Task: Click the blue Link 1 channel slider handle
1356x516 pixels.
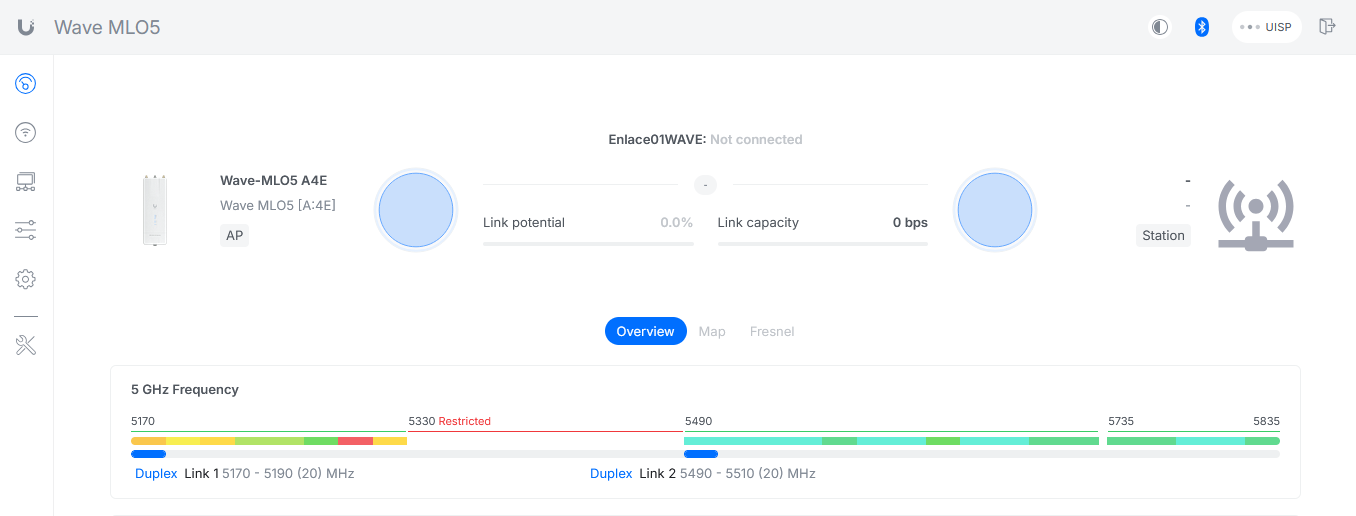Action: 148,454
